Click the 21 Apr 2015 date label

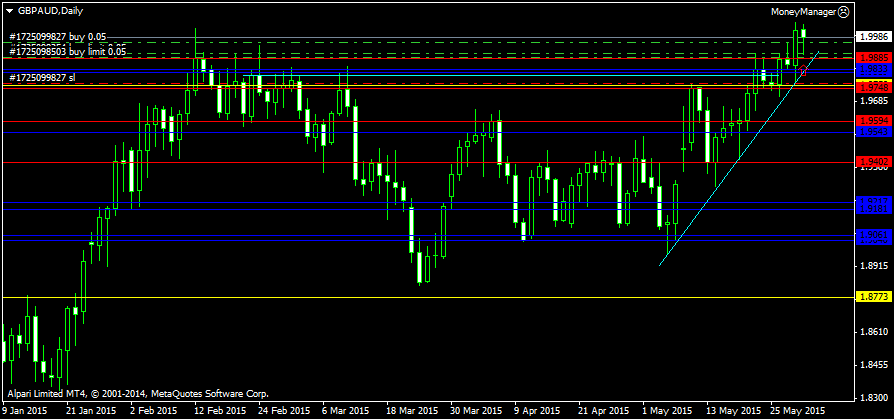[x=603, y=410]
